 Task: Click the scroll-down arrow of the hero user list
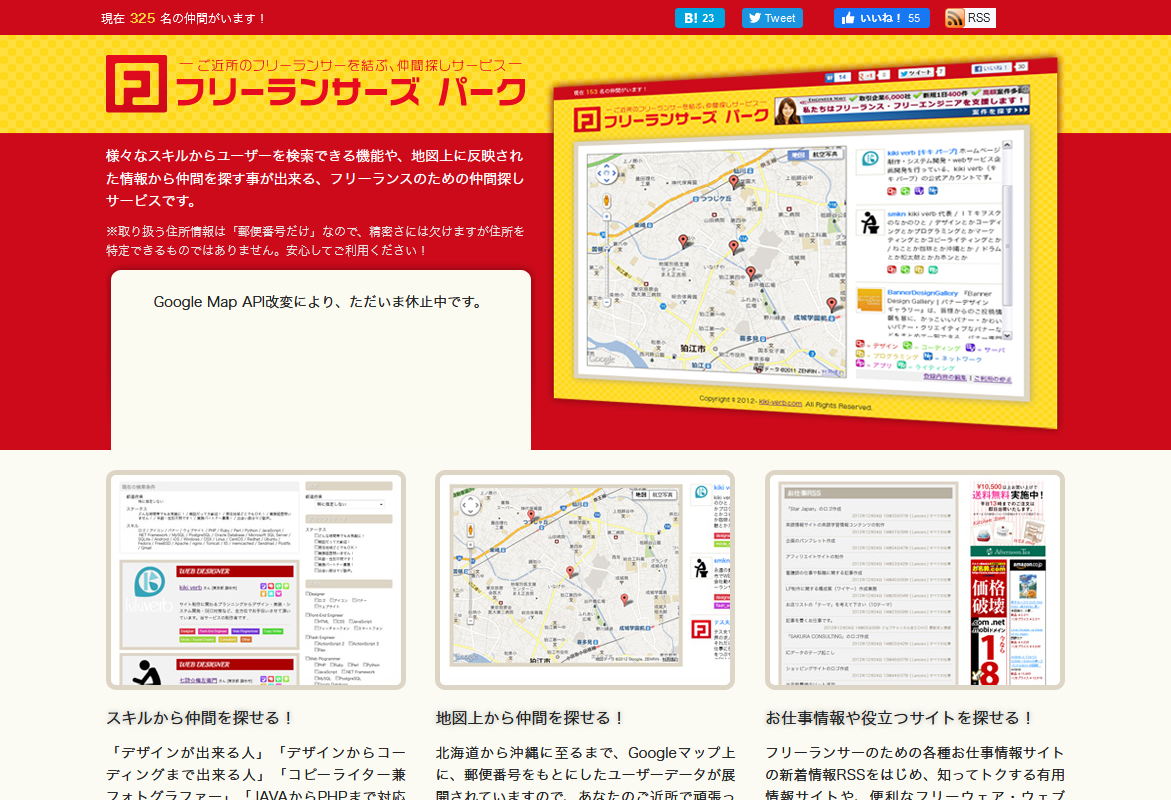tap(1007, 335)
